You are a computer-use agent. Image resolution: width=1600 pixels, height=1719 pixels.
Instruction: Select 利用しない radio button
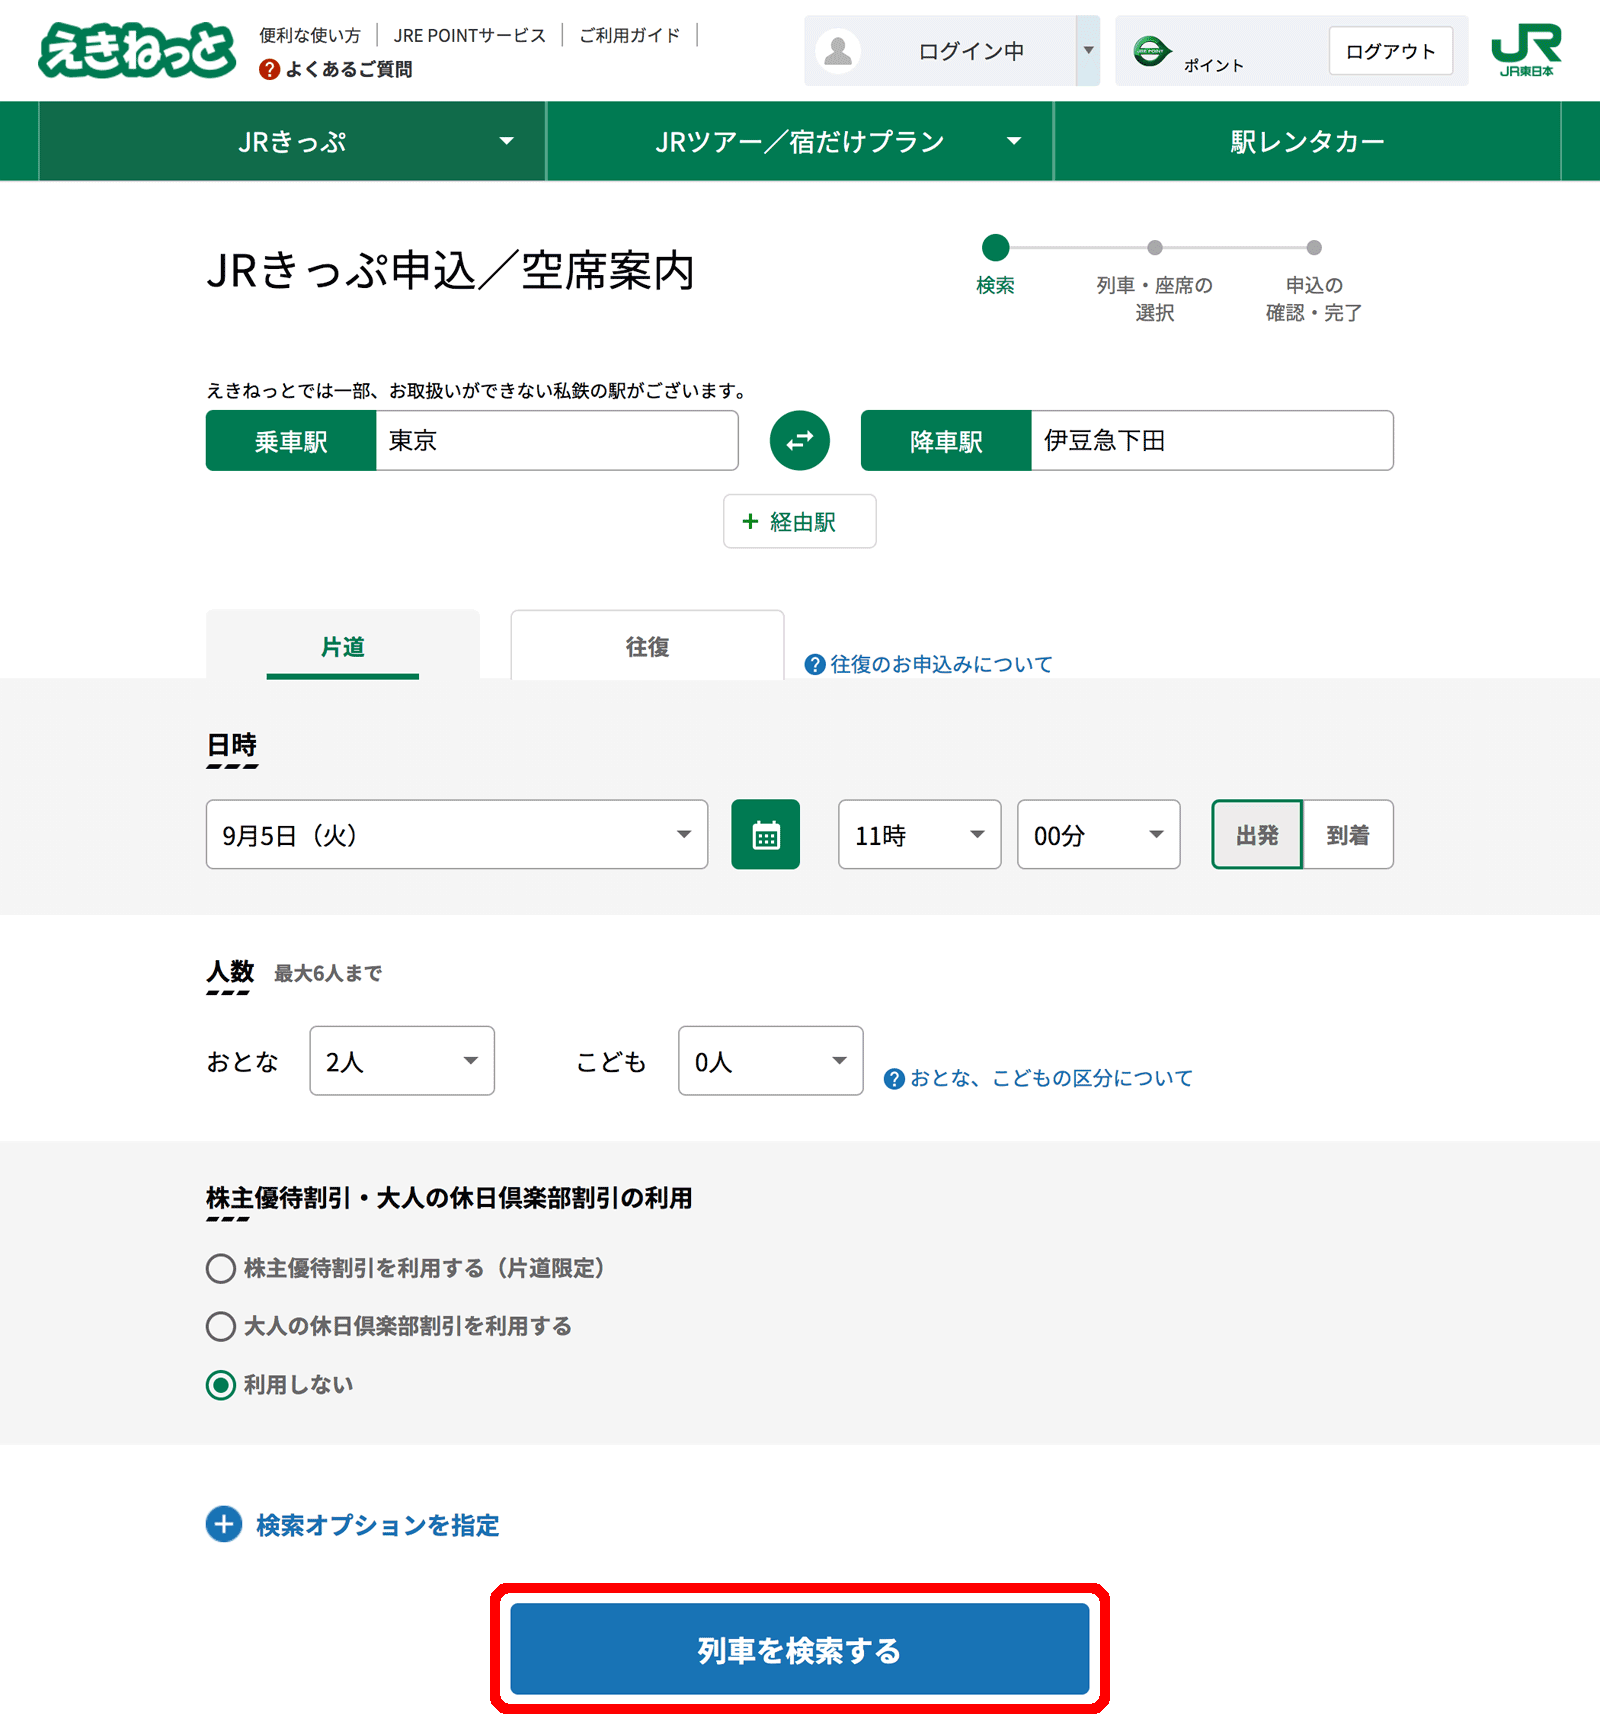221,1385
